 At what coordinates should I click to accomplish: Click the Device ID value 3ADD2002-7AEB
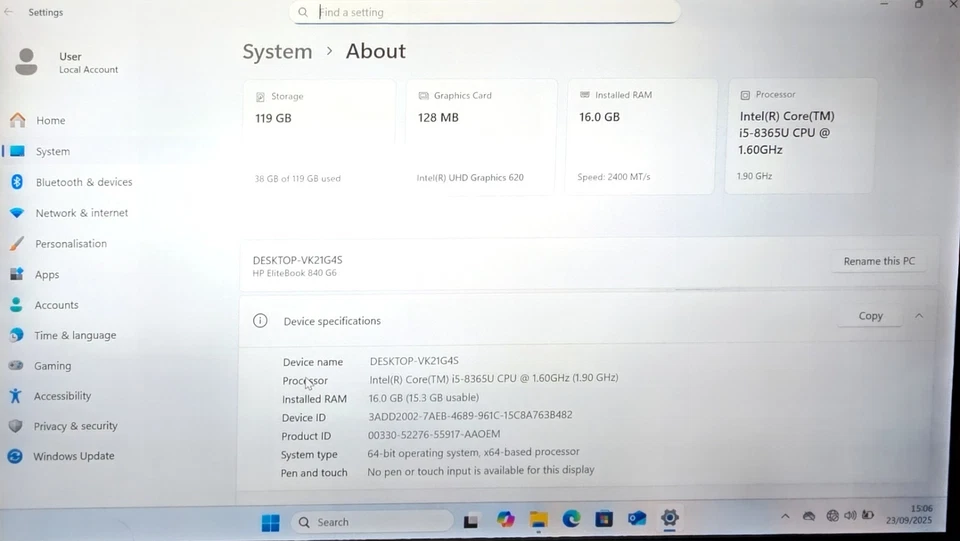(x=470, y=415)
